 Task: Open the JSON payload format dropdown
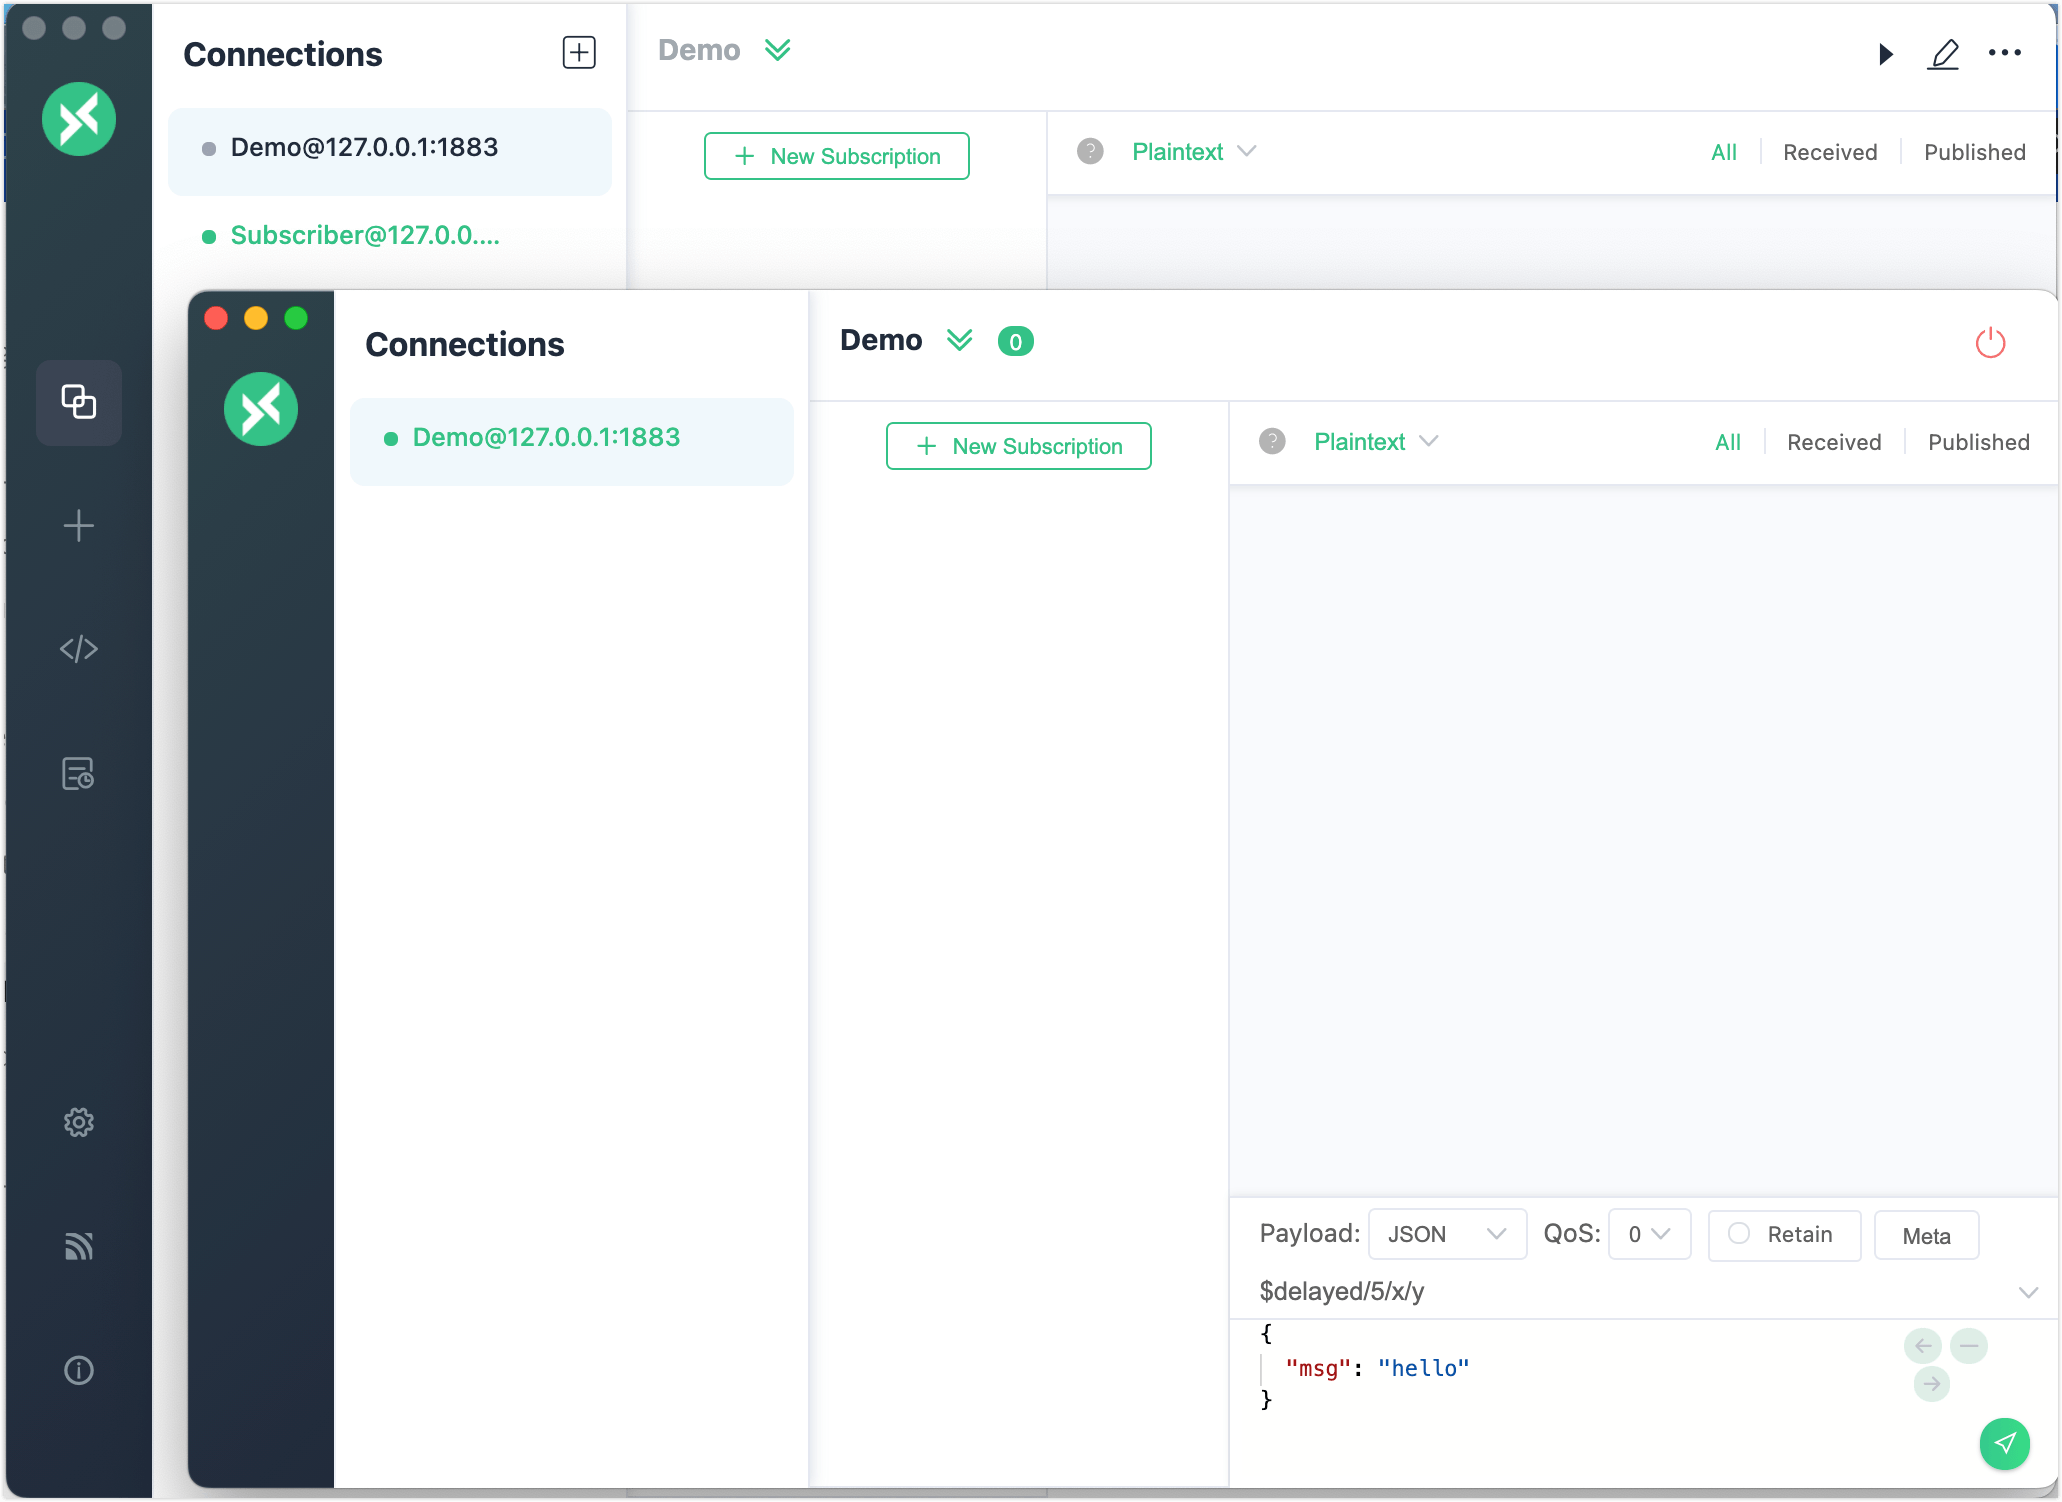(x=1446, y=1235)
